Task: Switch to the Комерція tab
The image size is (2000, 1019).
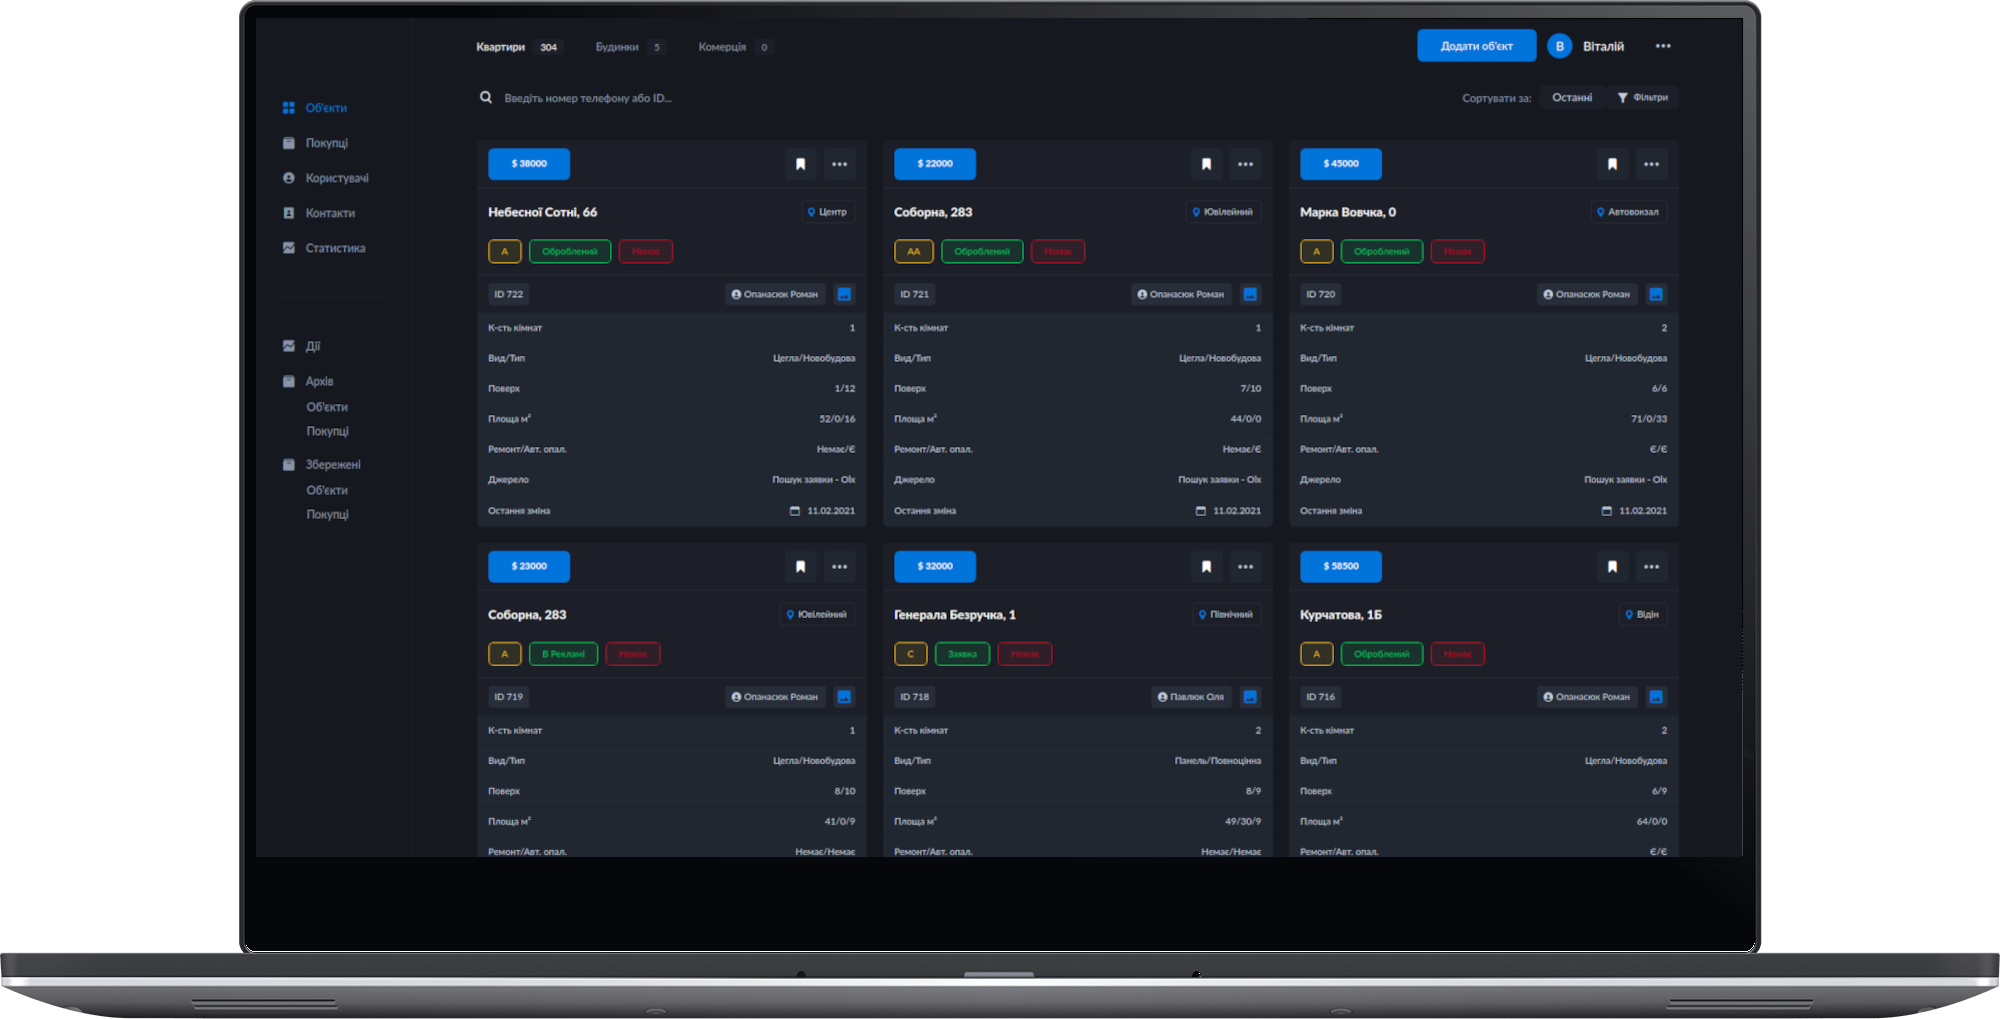Action: [x=722, y=47]
